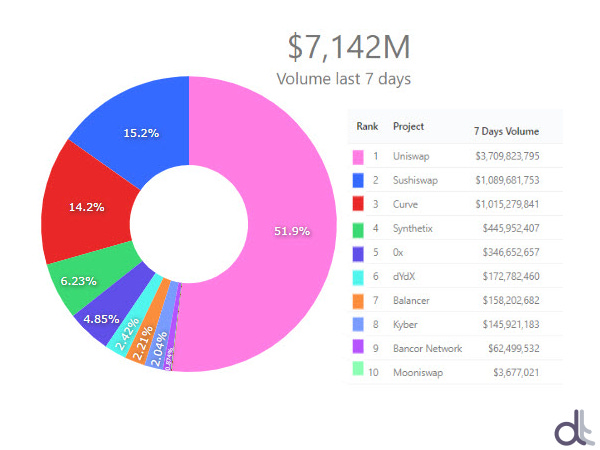Click the $1,089,681,753 volume value
Image resolution: width=600 pixels, height=450 pixels.
[507, 180]
